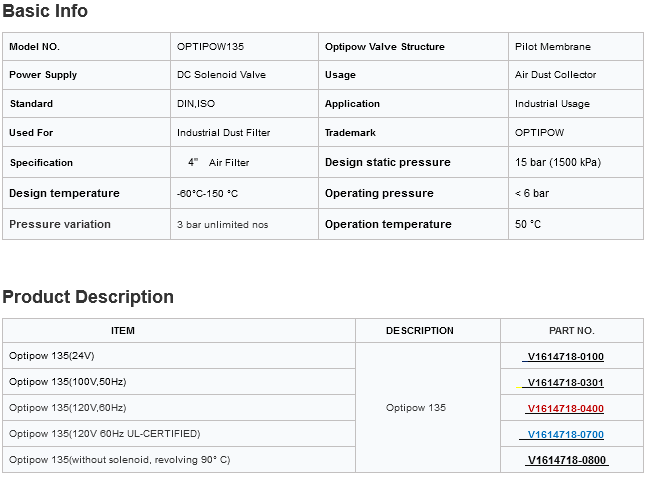
Task: Open part number V1614718-0301 link
Action: pyautogui.click(x=566, y=383)
